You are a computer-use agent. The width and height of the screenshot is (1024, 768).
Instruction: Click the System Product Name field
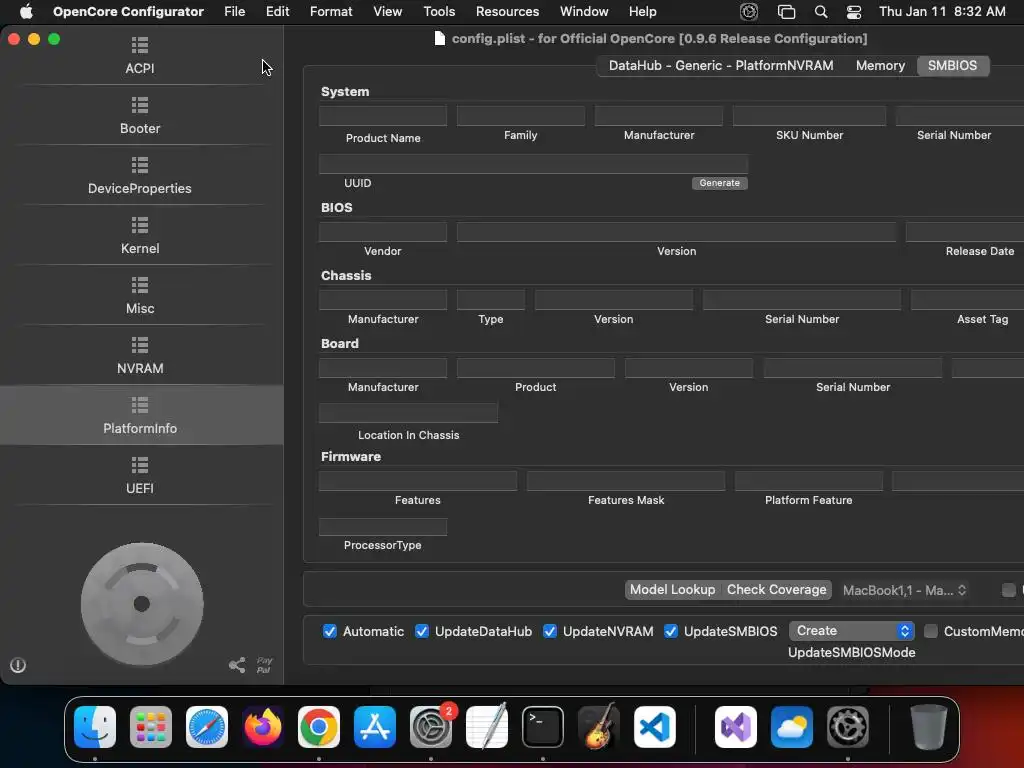tap(383, 116)
